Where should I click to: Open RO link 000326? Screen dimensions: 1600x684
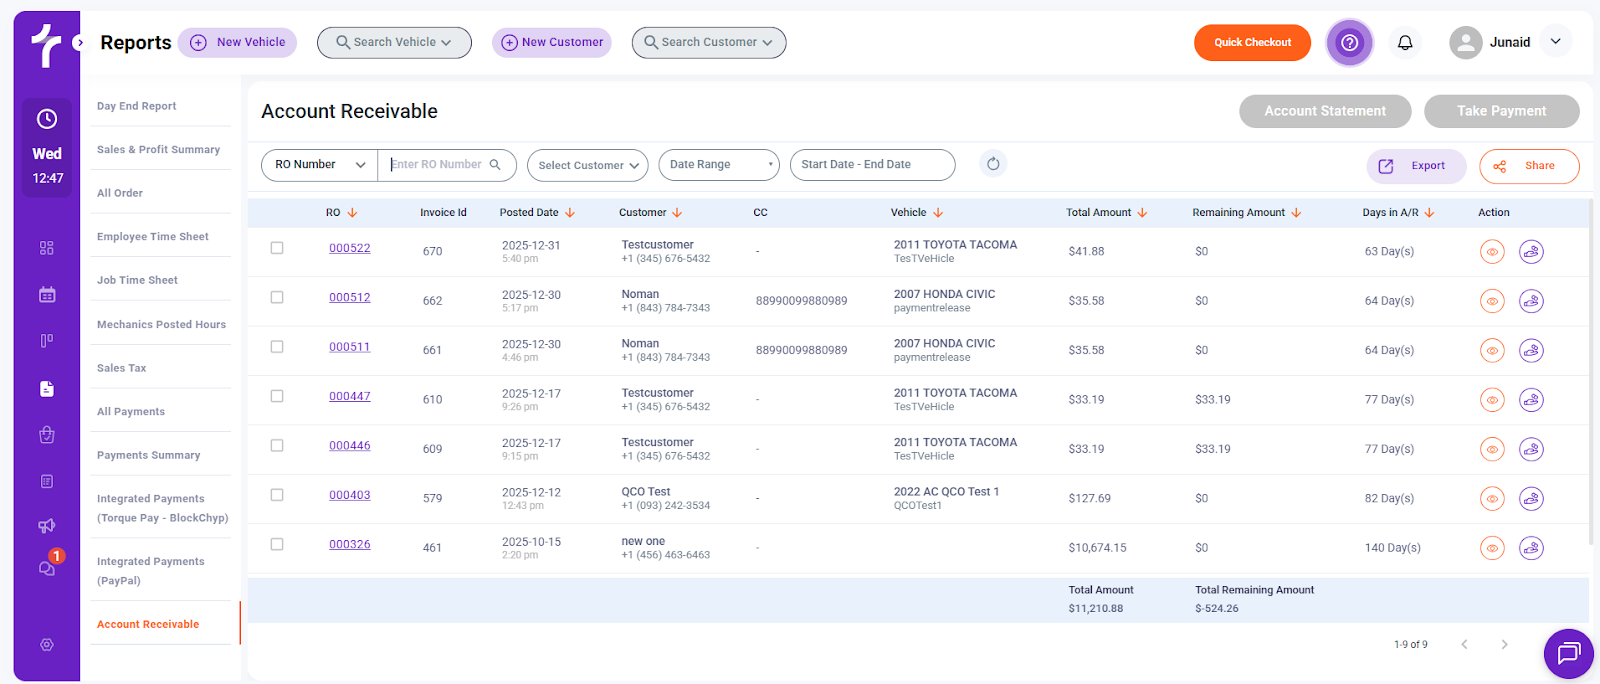tap(350, 545)
